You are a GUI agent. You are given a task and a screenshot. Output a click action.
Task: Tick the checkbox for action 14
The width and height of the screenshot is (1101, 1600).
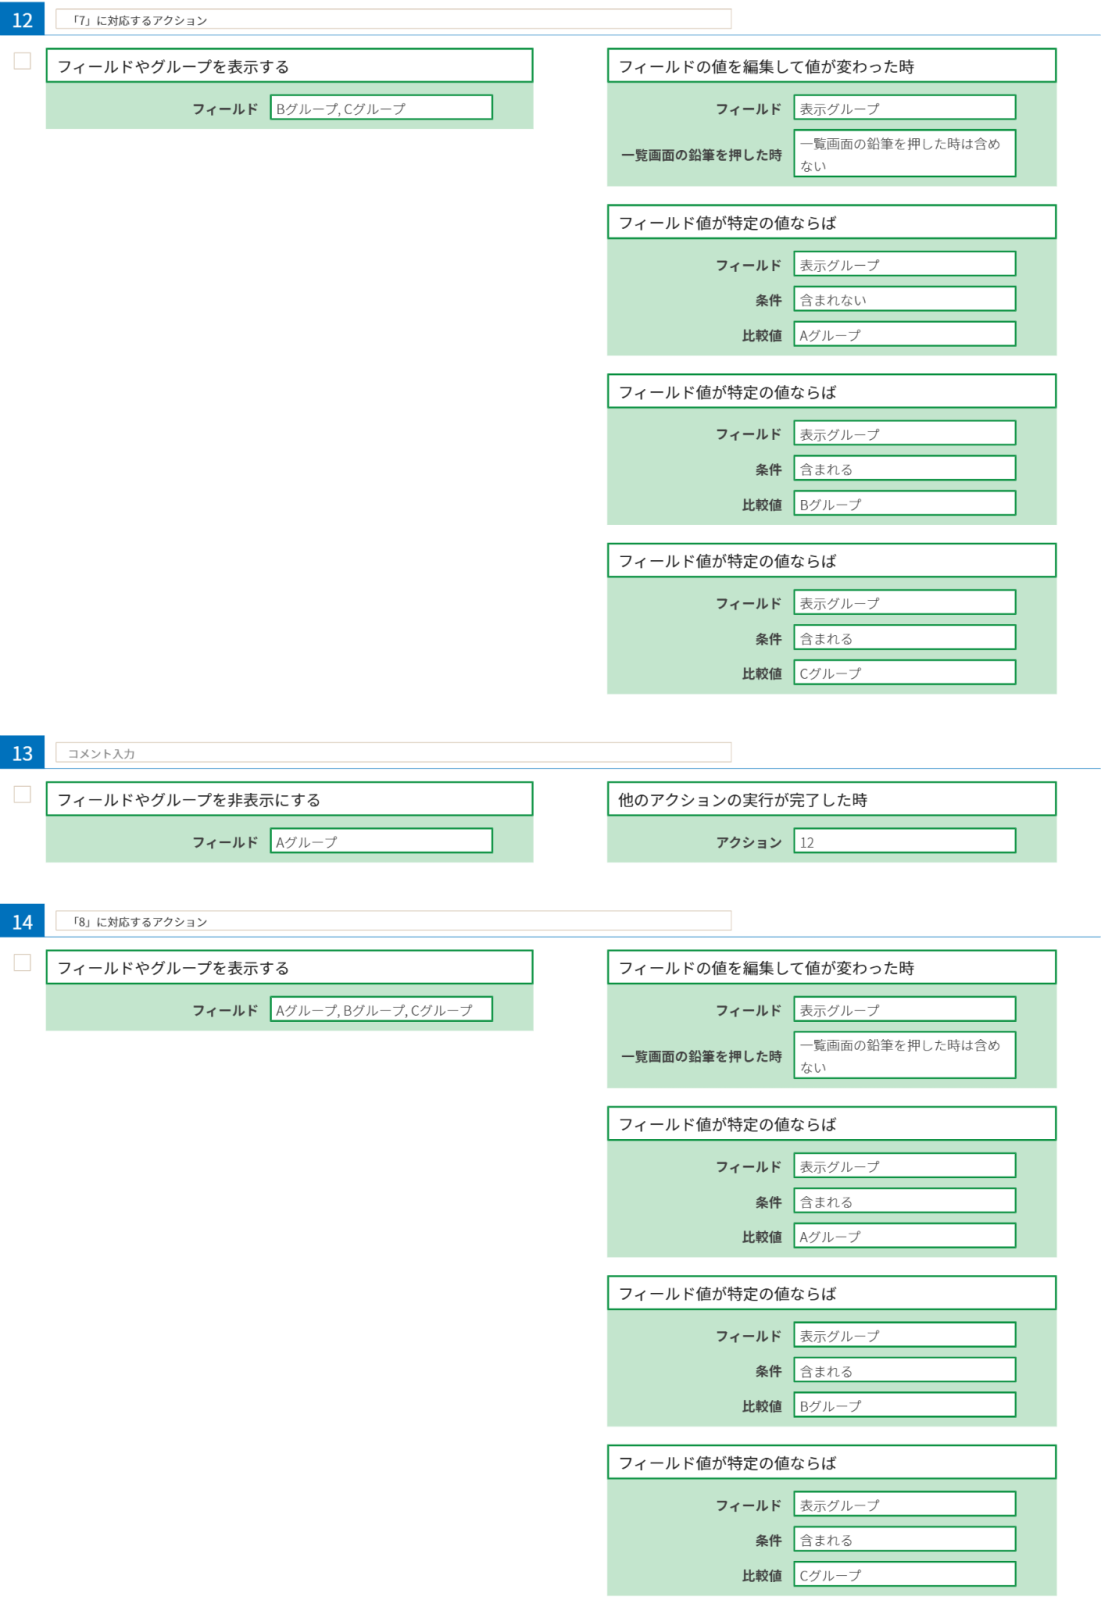[22, 962]
